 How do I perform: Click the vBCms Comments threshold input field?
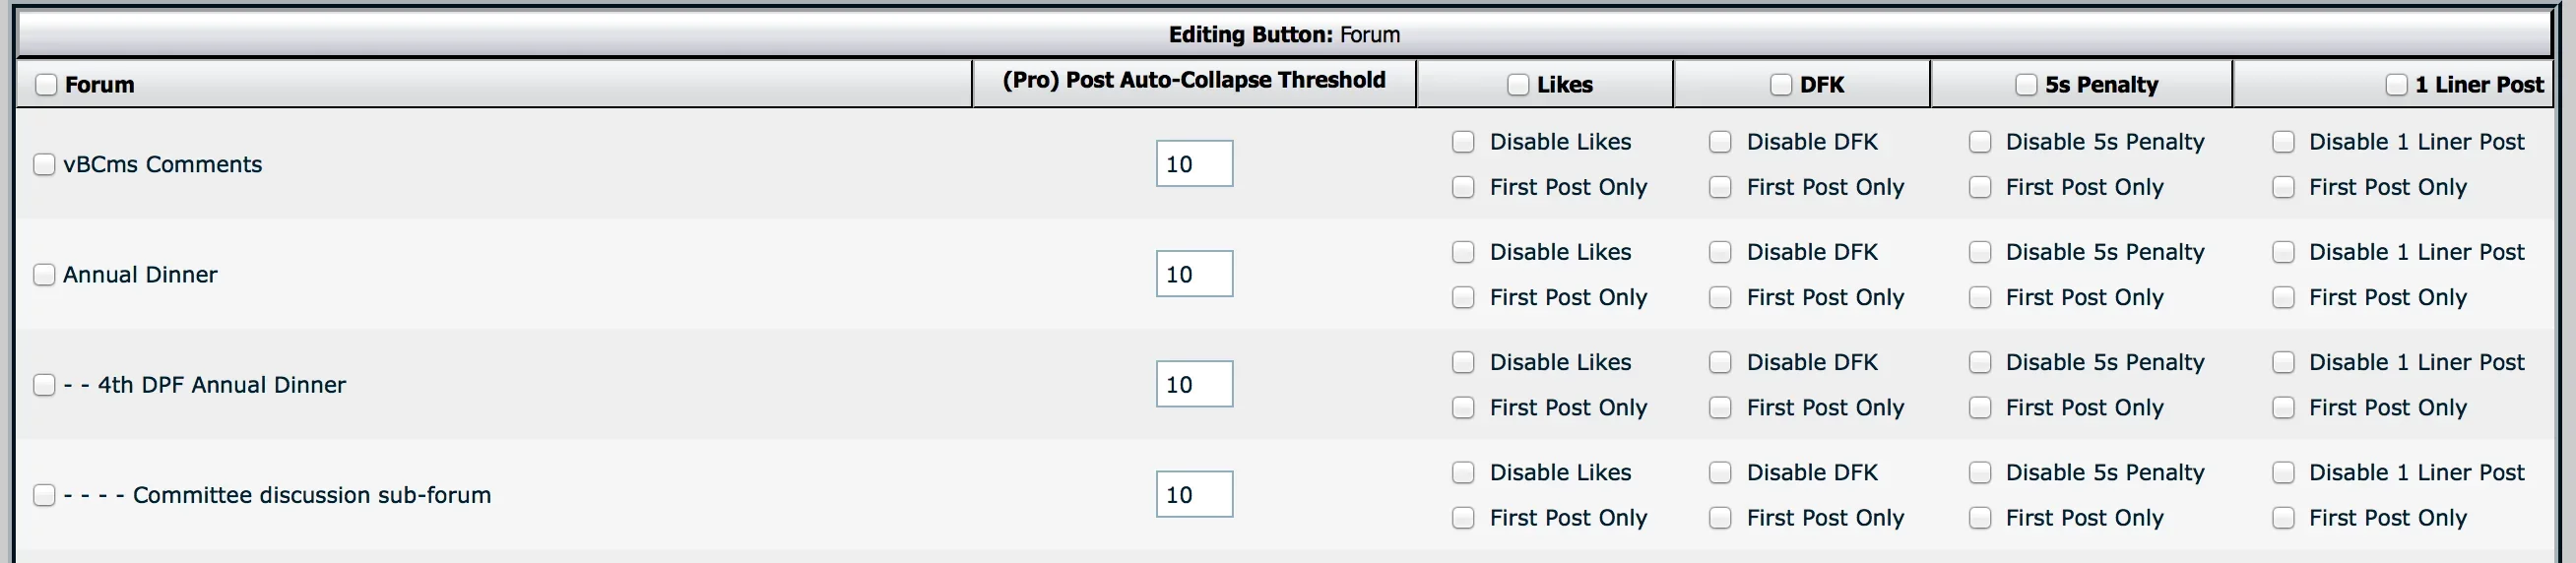pos(1195,164)
